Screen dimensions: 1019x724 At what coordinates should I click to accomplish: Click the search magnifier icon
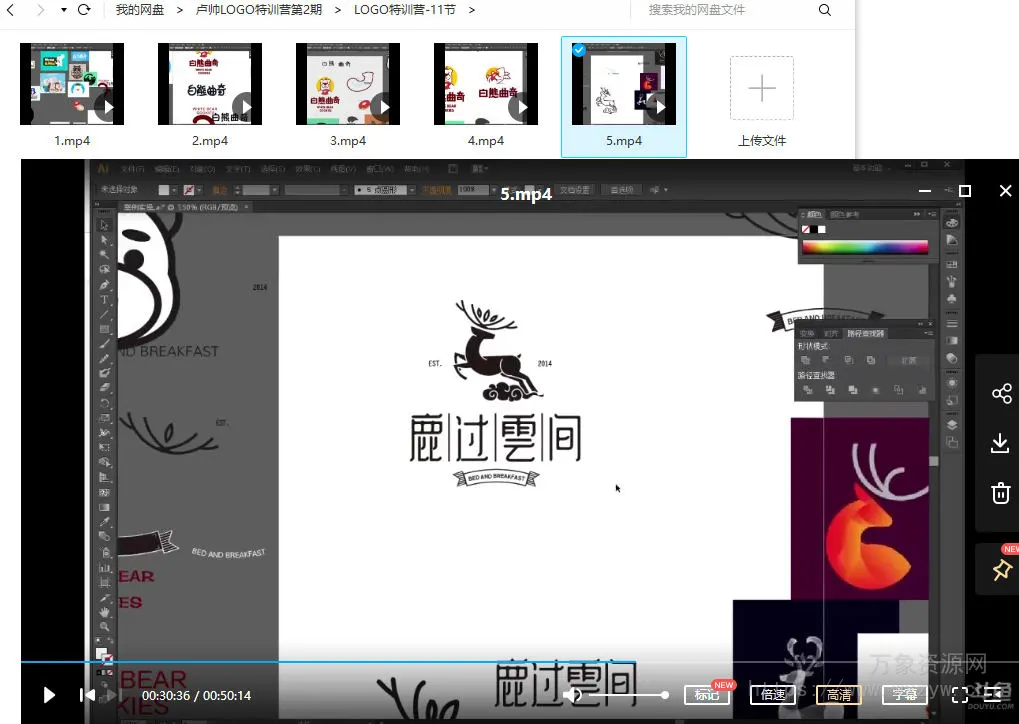(825, 10)
